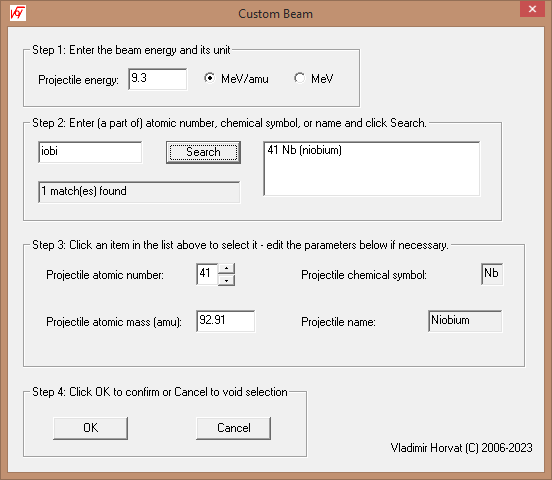Click the Projectile atomic mass field

(x=225, y=321)
